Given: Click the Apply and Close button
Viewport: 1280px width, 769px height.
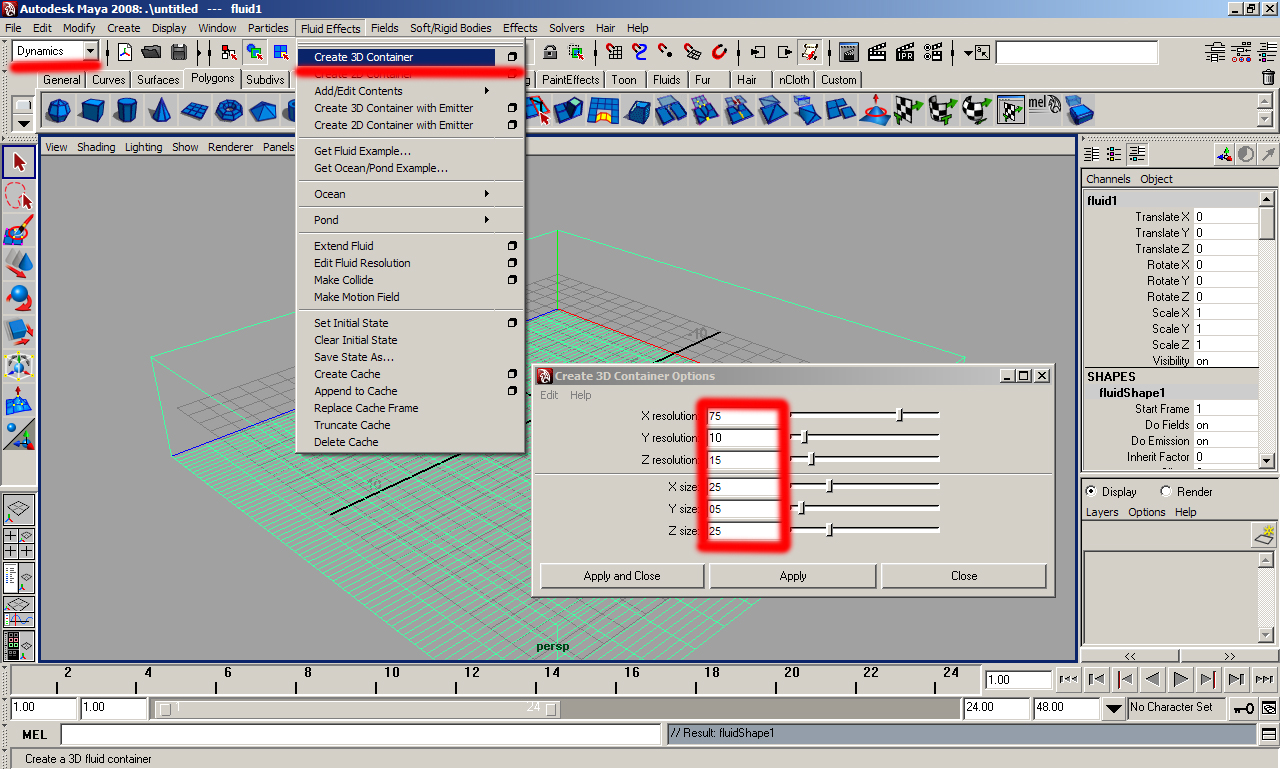Looking at the screenshot, I should (x=622, y=576).
